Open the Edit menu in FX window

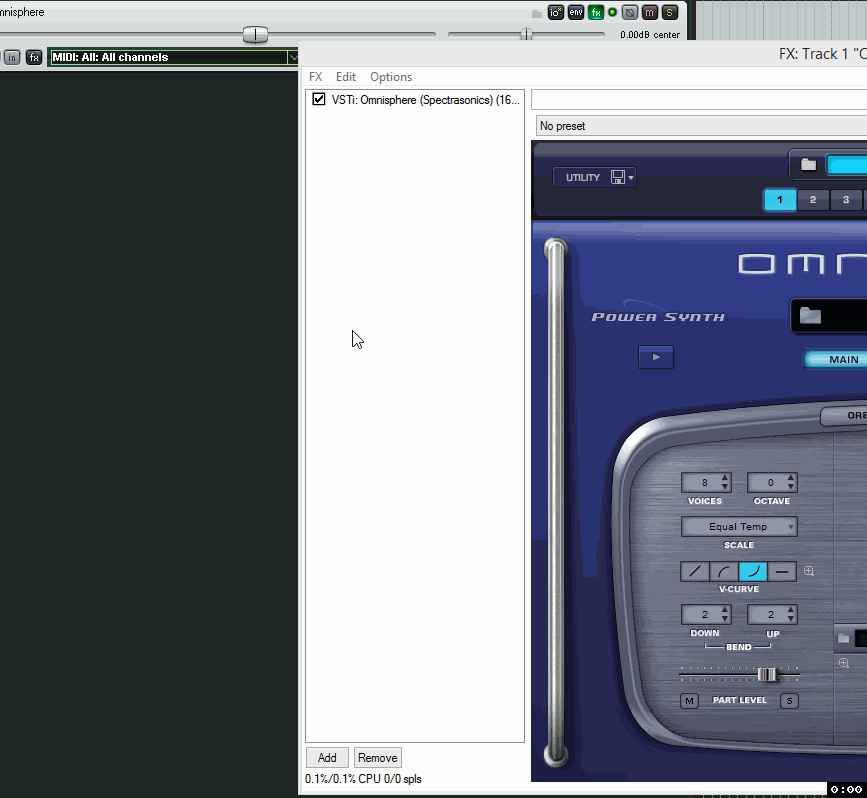tap(346, 77)
